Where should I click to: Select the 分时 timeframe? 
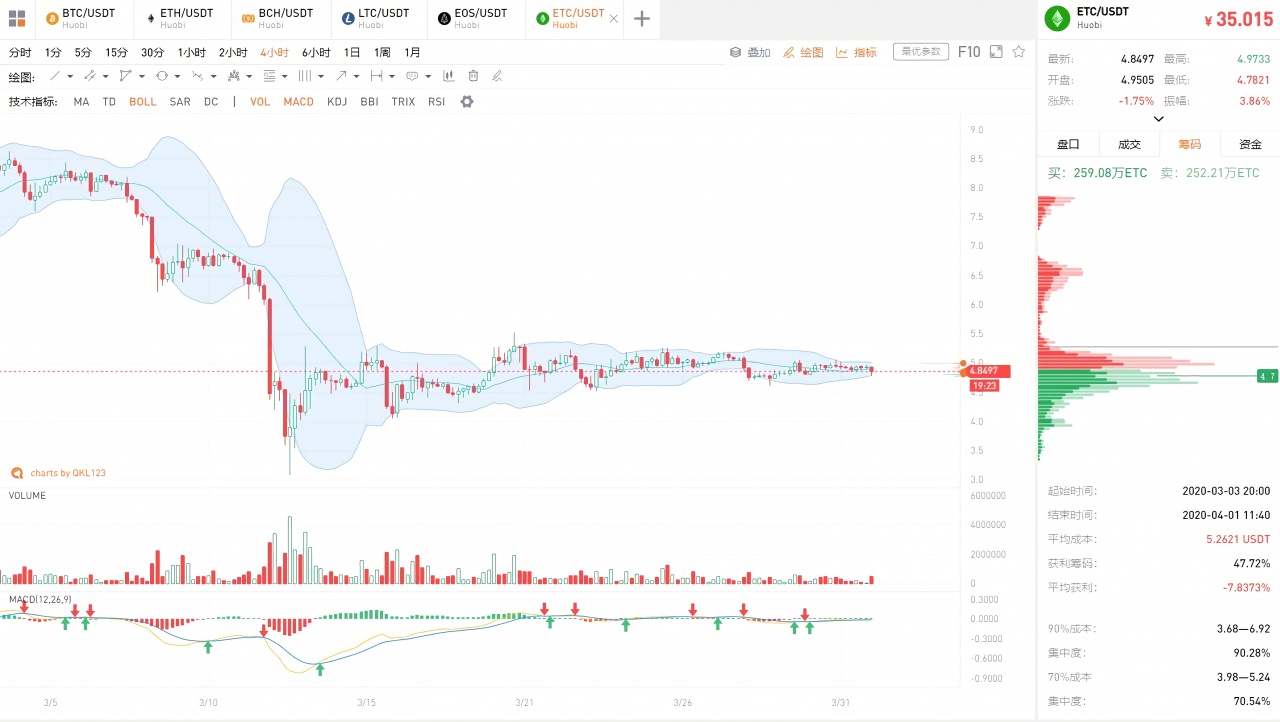point(20,52)
